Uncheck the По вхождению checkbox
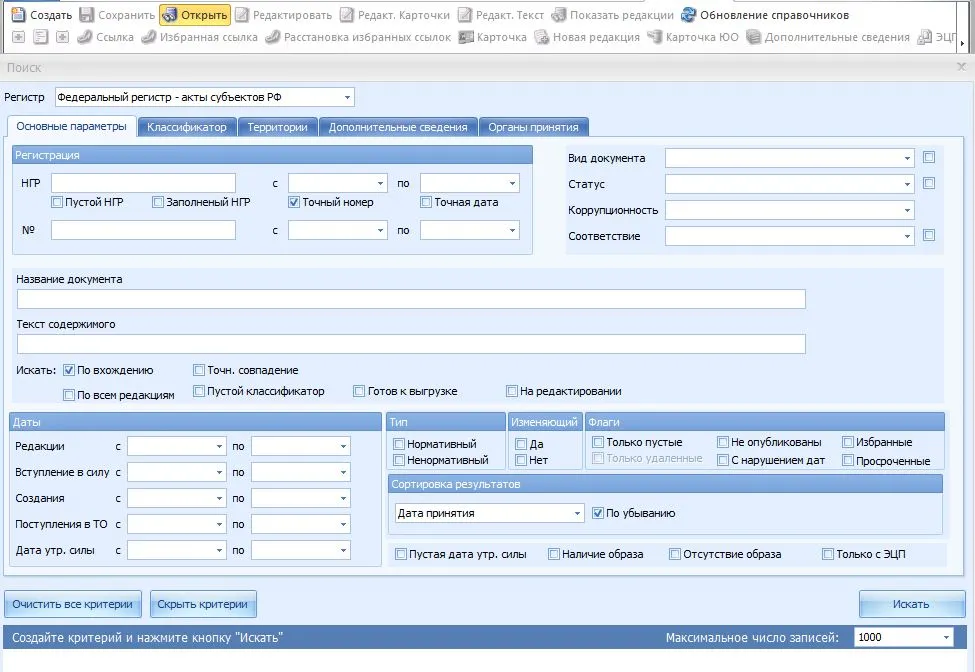The height and width of the screenshot is (672, 975). [x=69, y=370]
